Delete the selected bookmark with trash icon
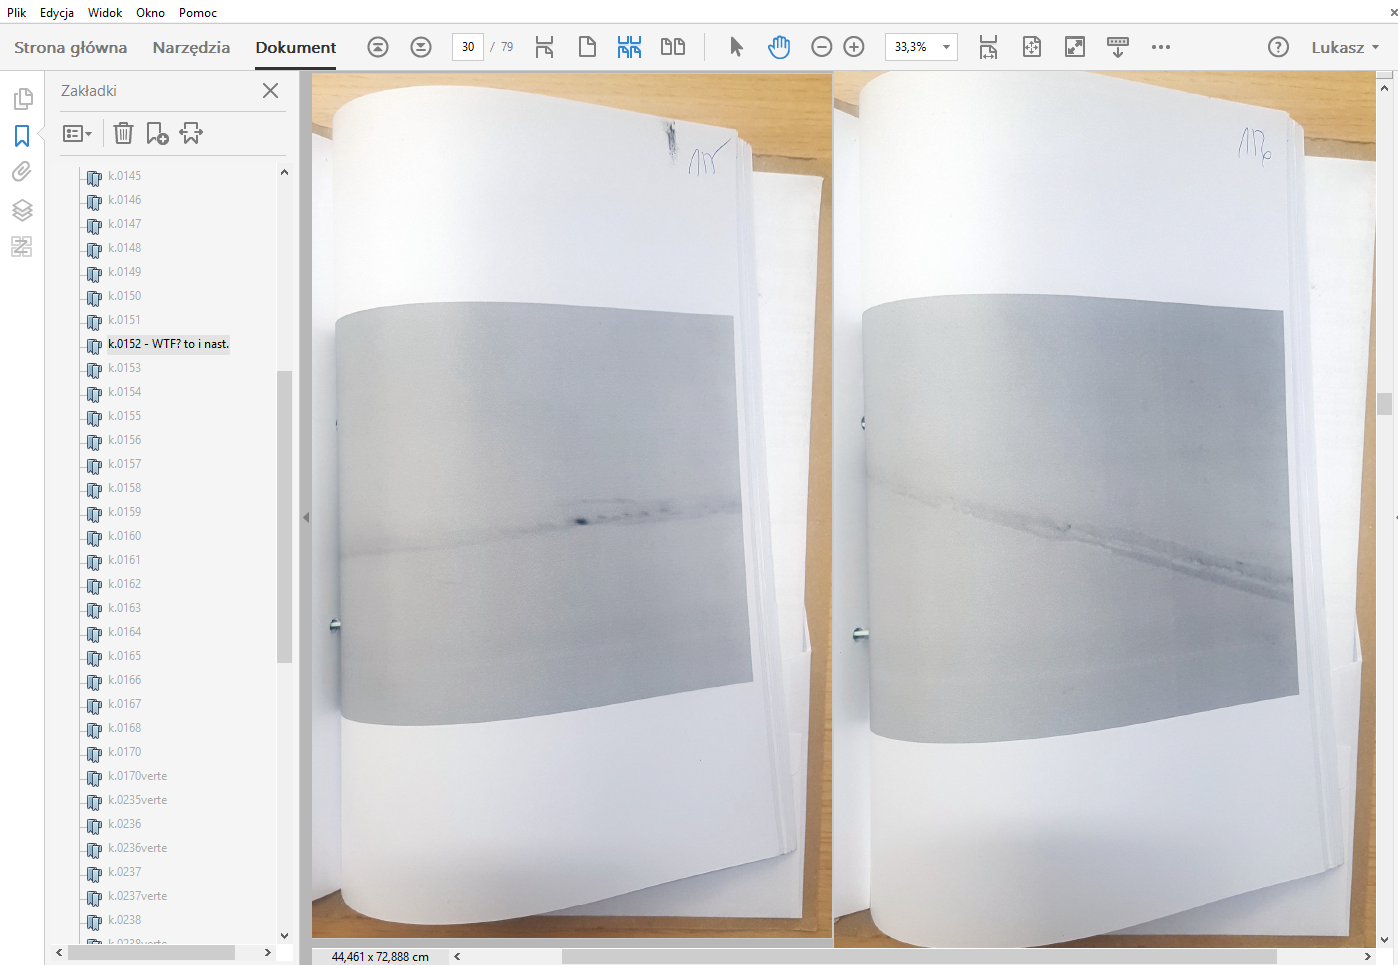Screen dimensions: 1398x965 (x=123, y=133)
